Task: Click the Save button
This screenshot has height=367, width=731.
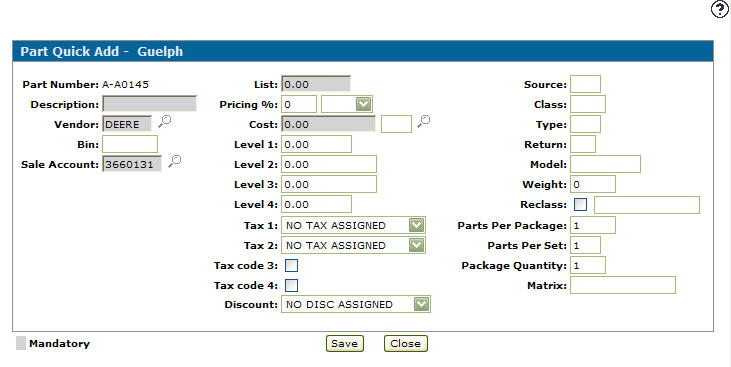Action: pyautogui.click(x=345, y=344)
